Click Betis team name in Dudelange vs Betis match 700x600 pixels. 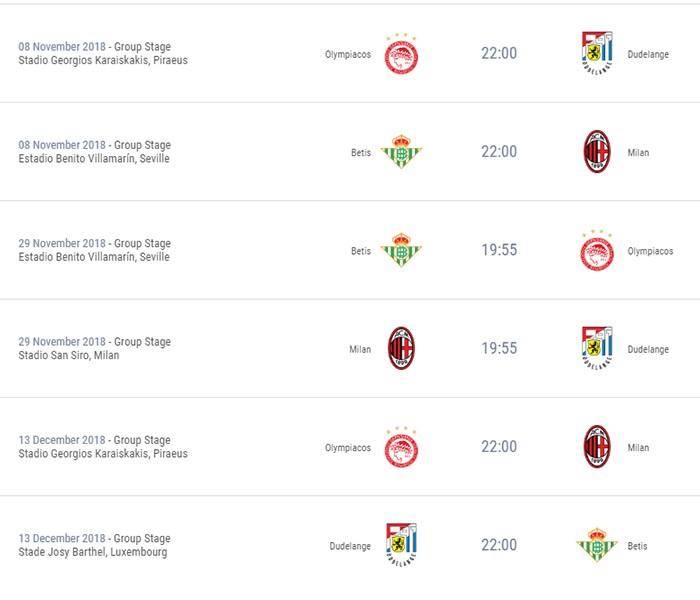(x=637, y=546)
